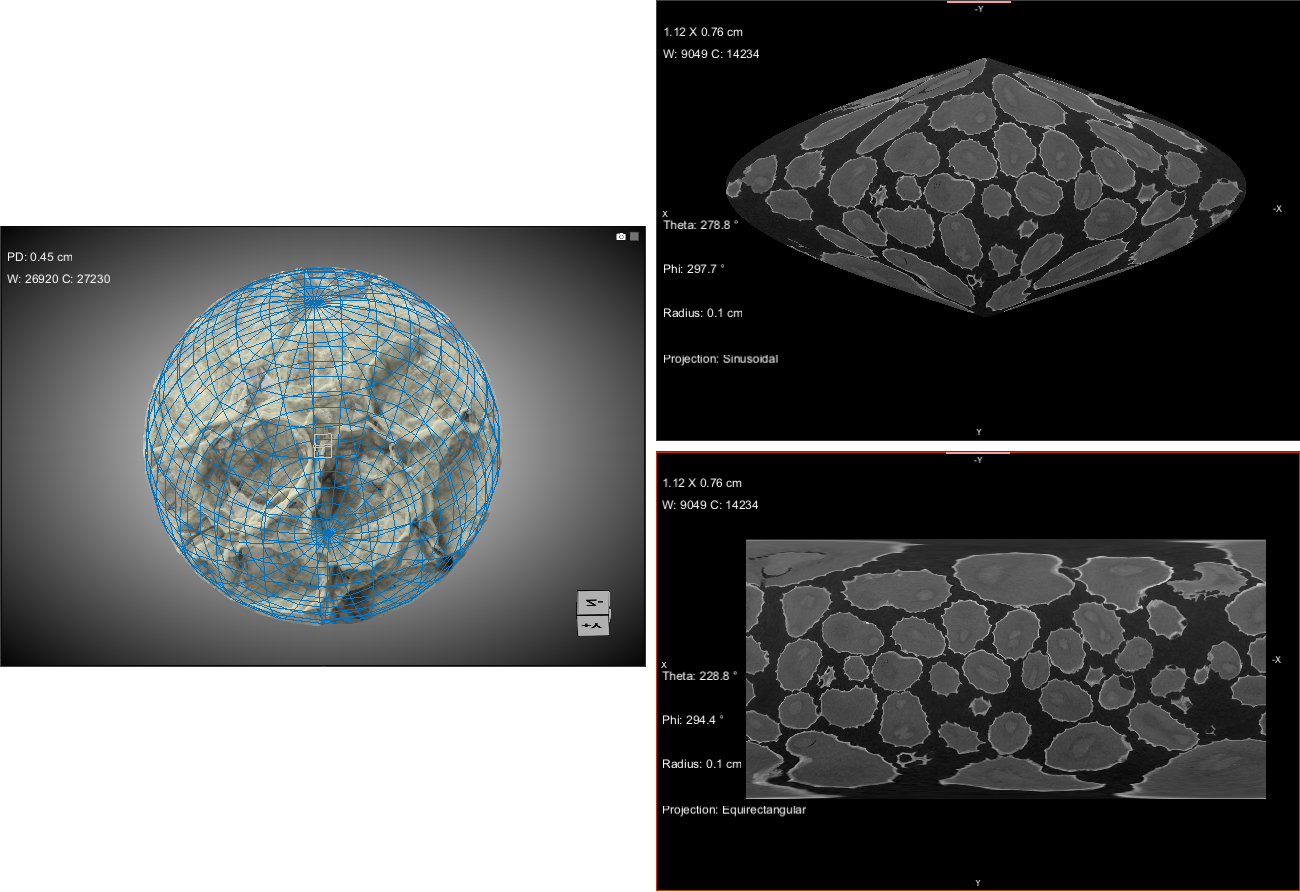1300x892 pixels.
Task: Click the 'Projection: Equirectangular' label
Action: pos(733,810)
